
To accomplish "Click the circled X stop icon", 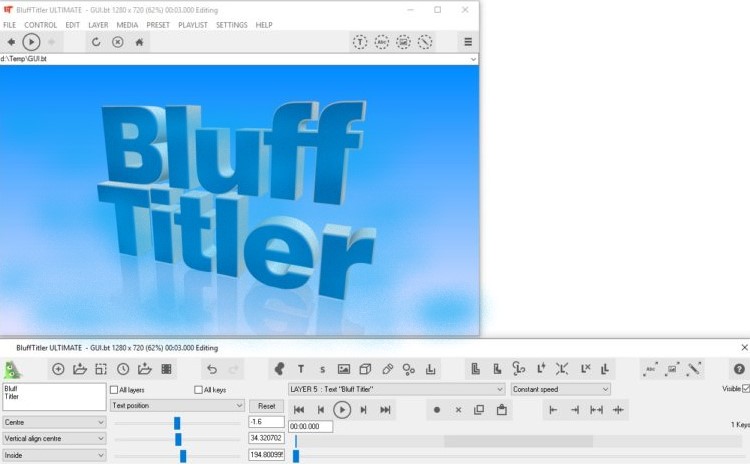I will click(118, 42).
